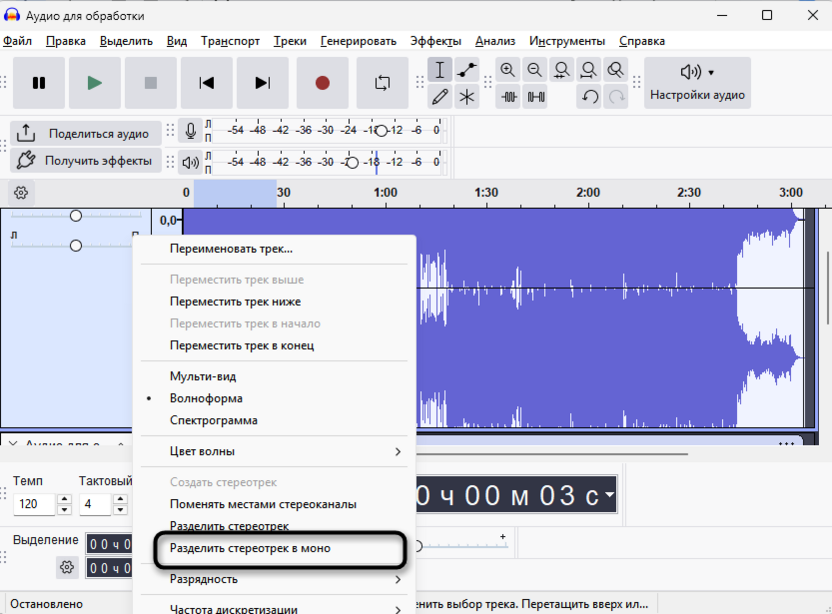Click the speaker playback meter icon
The image size is (832, 614).
click(190, 162)
